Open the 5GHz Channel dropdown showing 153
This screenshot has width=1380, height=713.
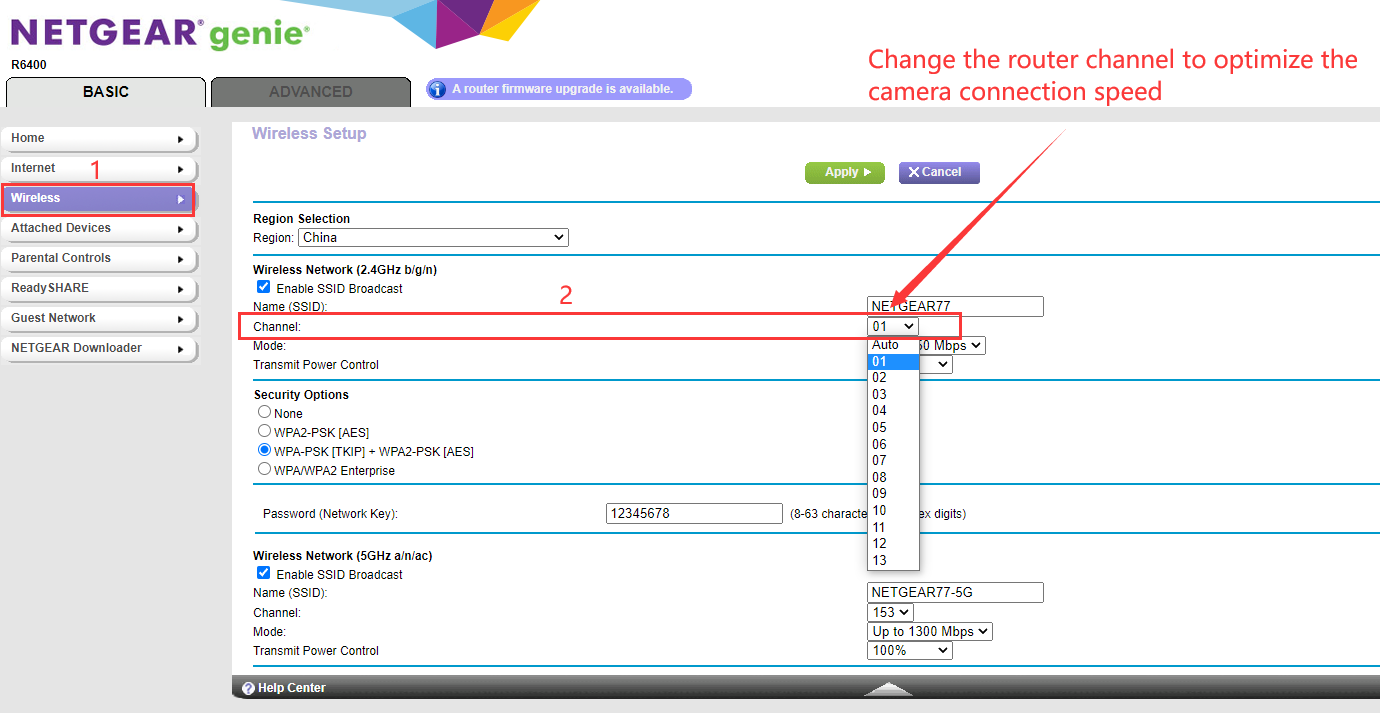(890, 612)
